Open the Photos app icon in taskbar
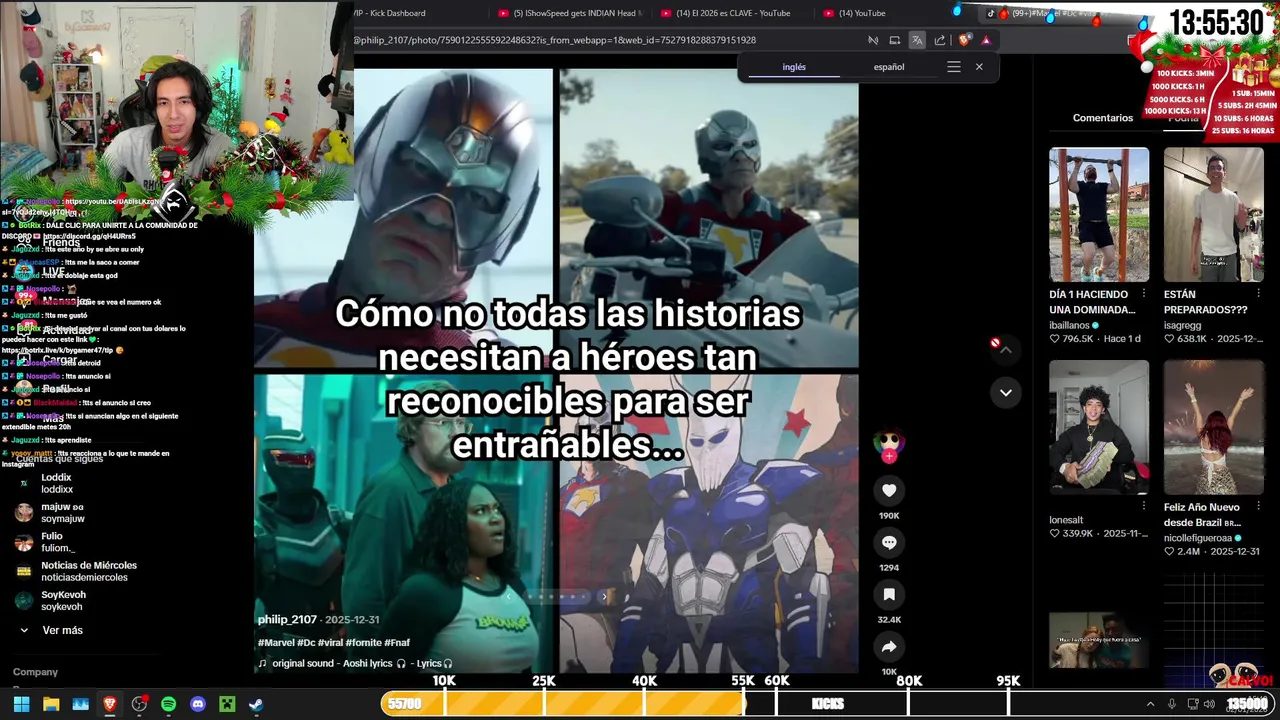 click(81, 704)
